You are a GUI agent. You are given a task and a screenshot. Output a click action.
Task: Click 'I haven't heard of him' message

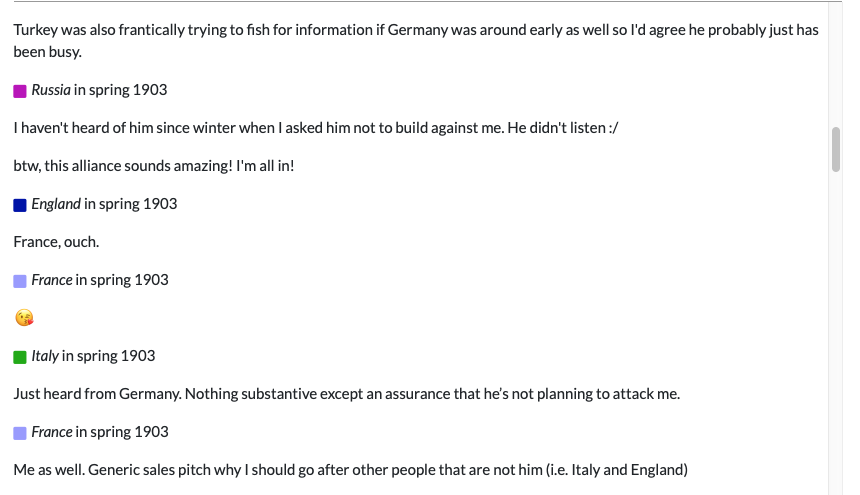point(316,128)
